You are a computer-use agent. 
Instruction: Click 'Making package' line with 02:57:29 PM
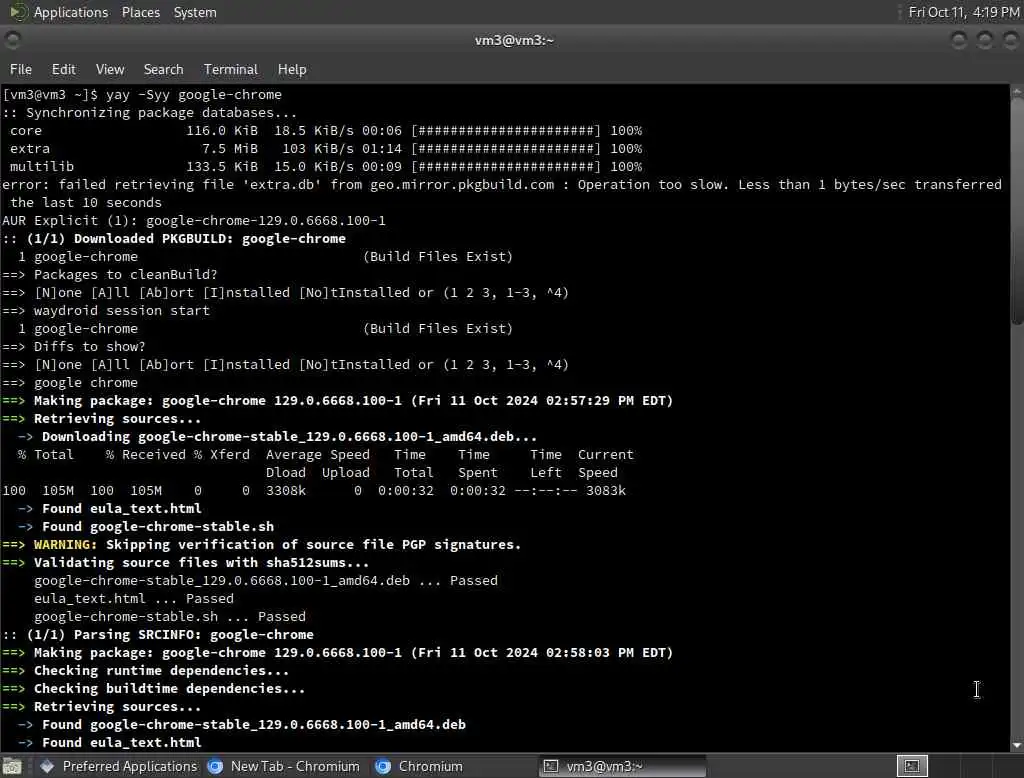(338, 400)
